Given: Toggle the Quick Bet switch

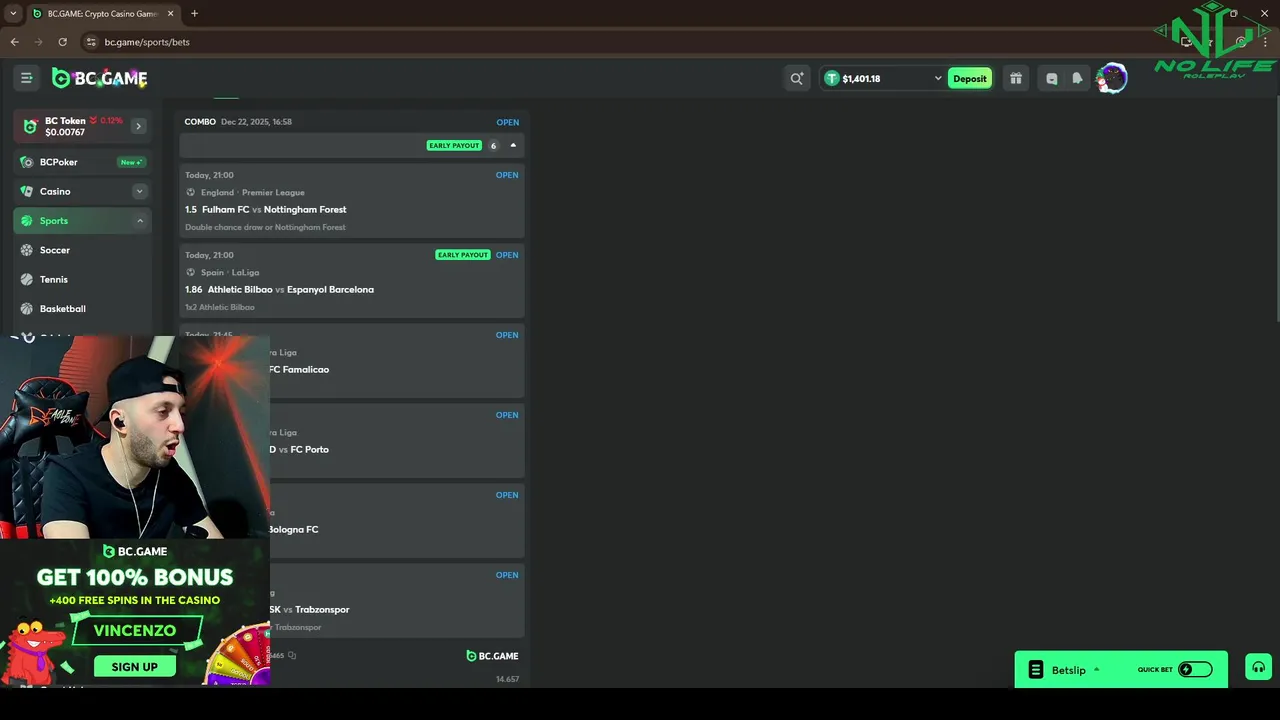Looking at the screenshot, I should point(1195,670).
